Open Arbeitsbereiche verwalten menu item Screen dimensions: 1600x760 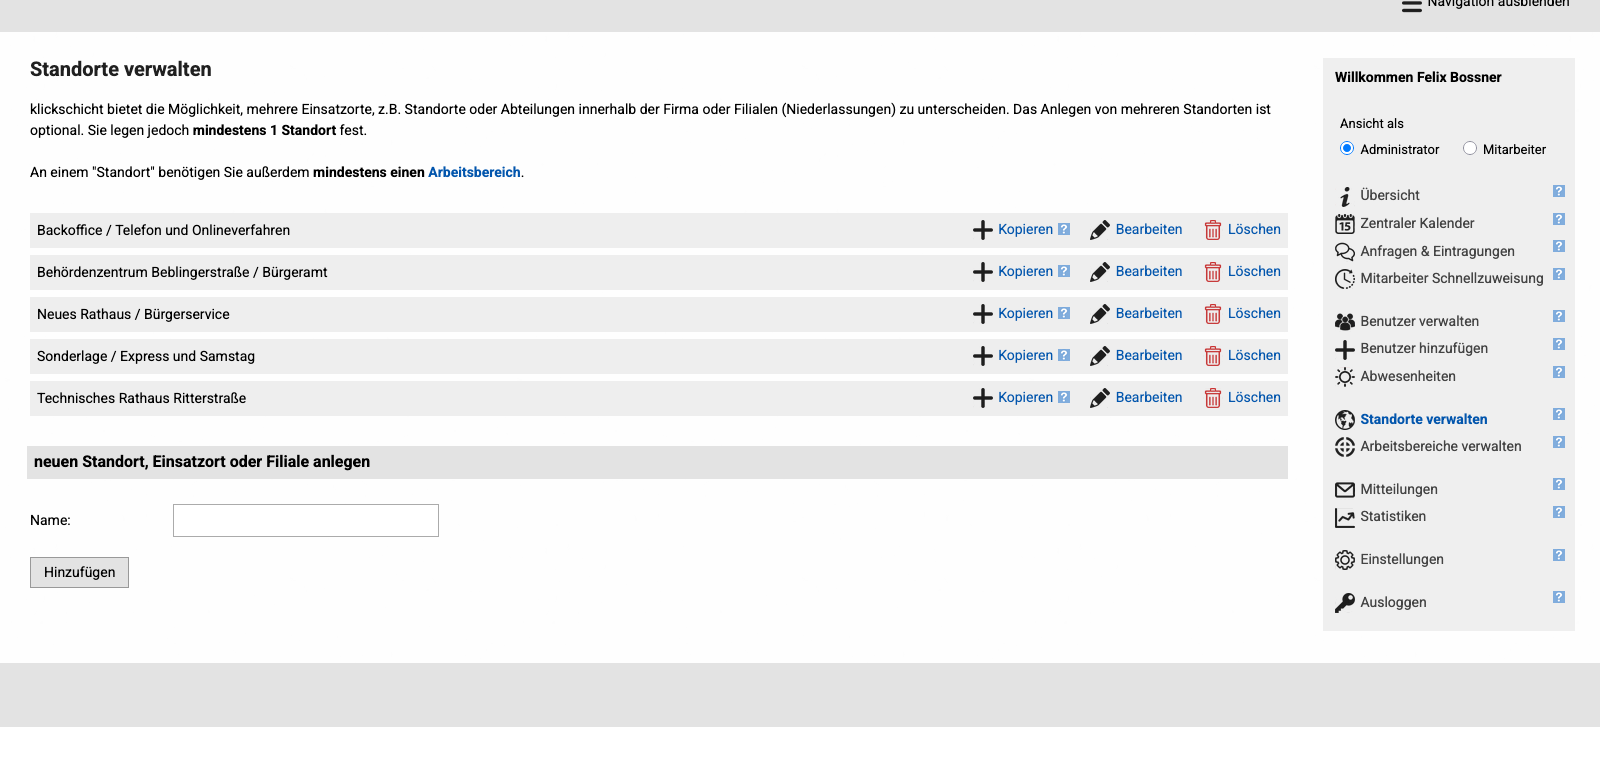tap(1440, 446)
